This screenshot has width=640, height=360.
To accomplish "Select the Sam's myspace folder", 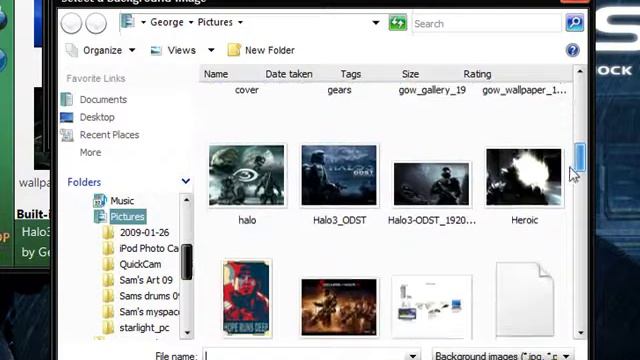I will click(149, 312).
